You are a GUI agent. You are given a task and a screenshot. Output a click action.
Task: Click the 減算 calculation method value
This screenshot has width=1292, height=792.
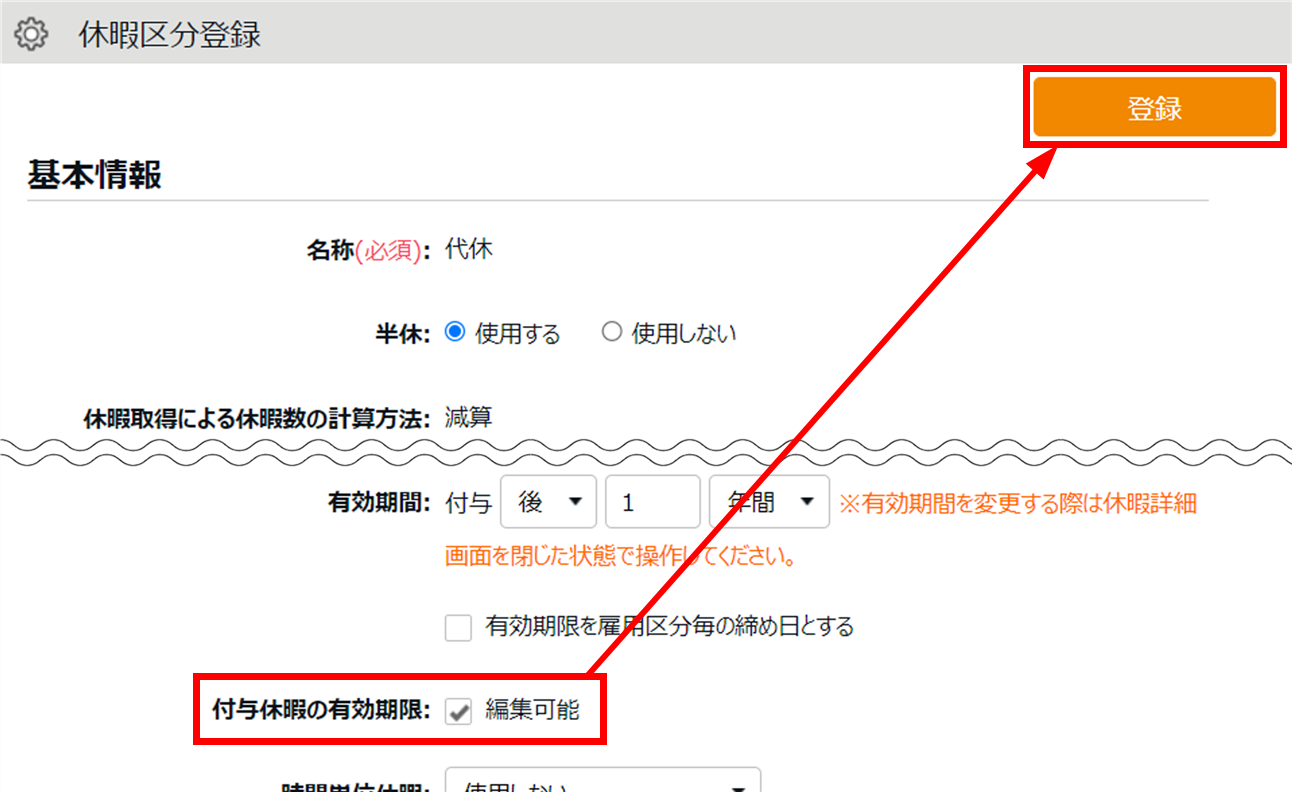[x=469, y=417]
